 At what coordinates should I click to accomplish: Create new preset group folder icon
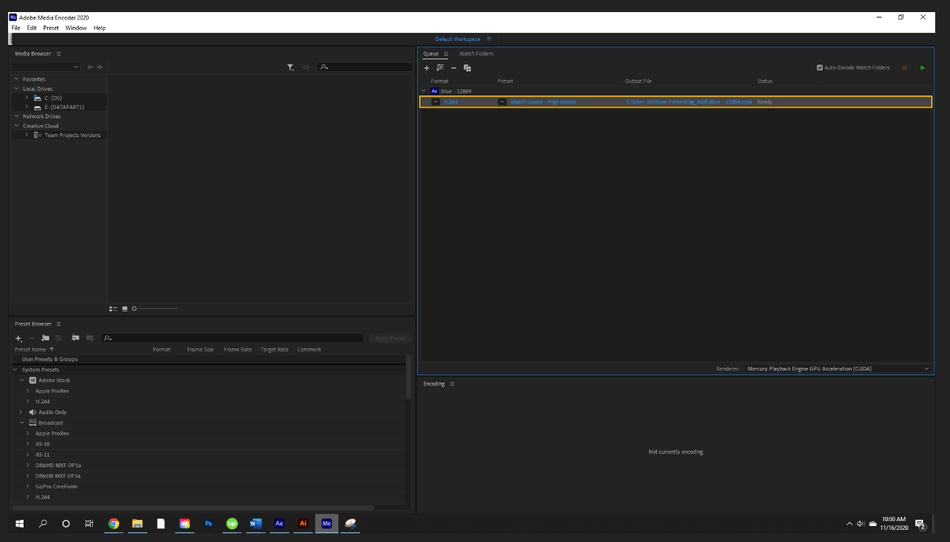[45, 338]
